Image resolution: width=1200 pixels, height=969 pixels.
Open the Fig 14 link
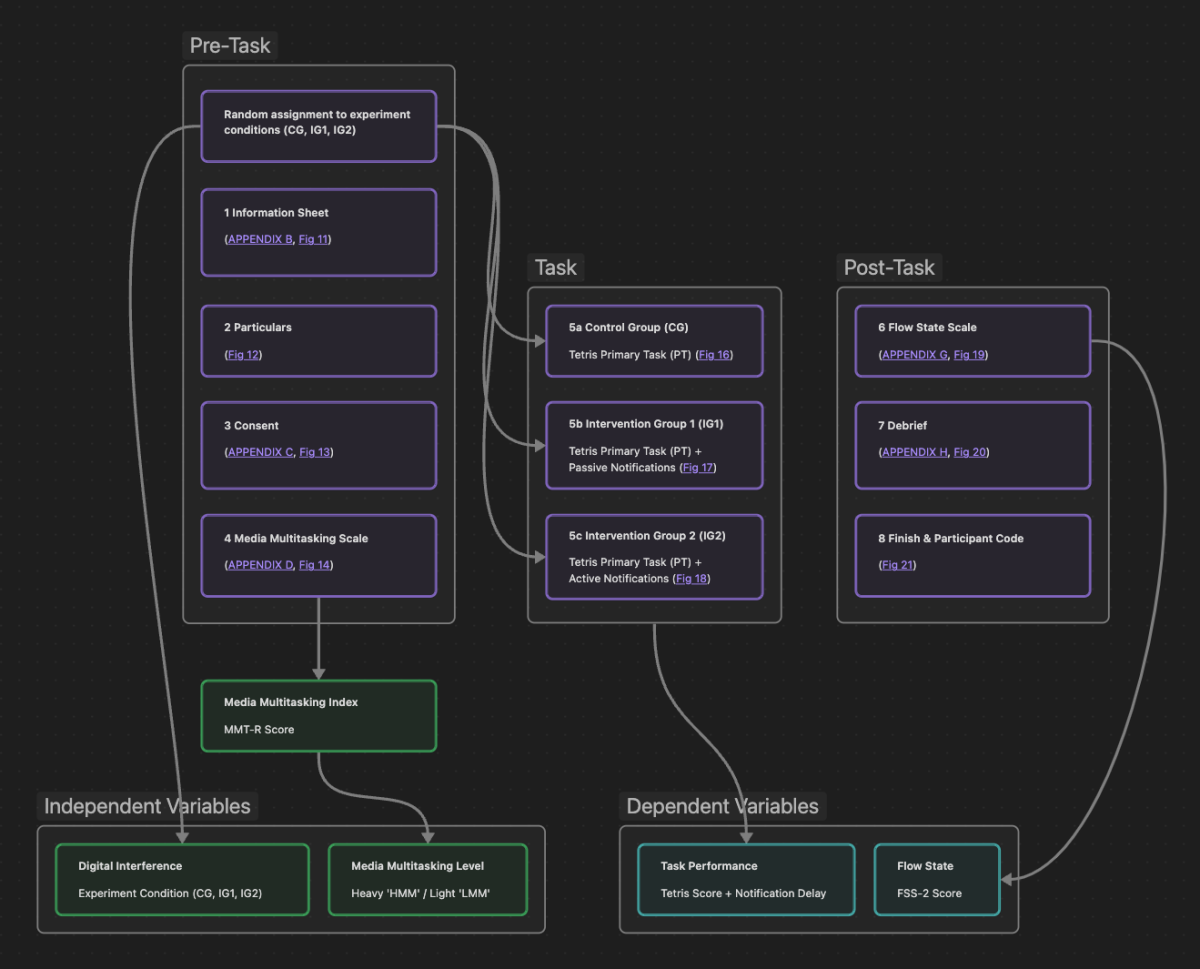point(314,565)
